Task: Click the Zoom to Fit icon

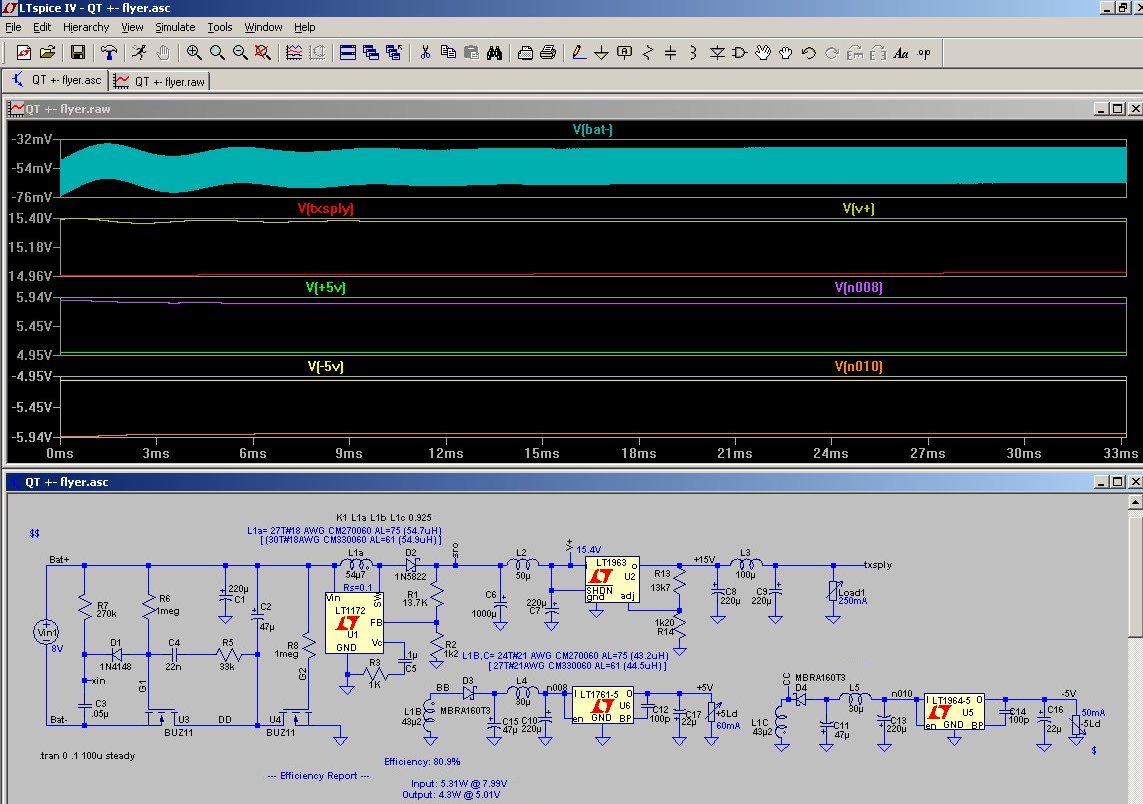Action: click(262, 52)
